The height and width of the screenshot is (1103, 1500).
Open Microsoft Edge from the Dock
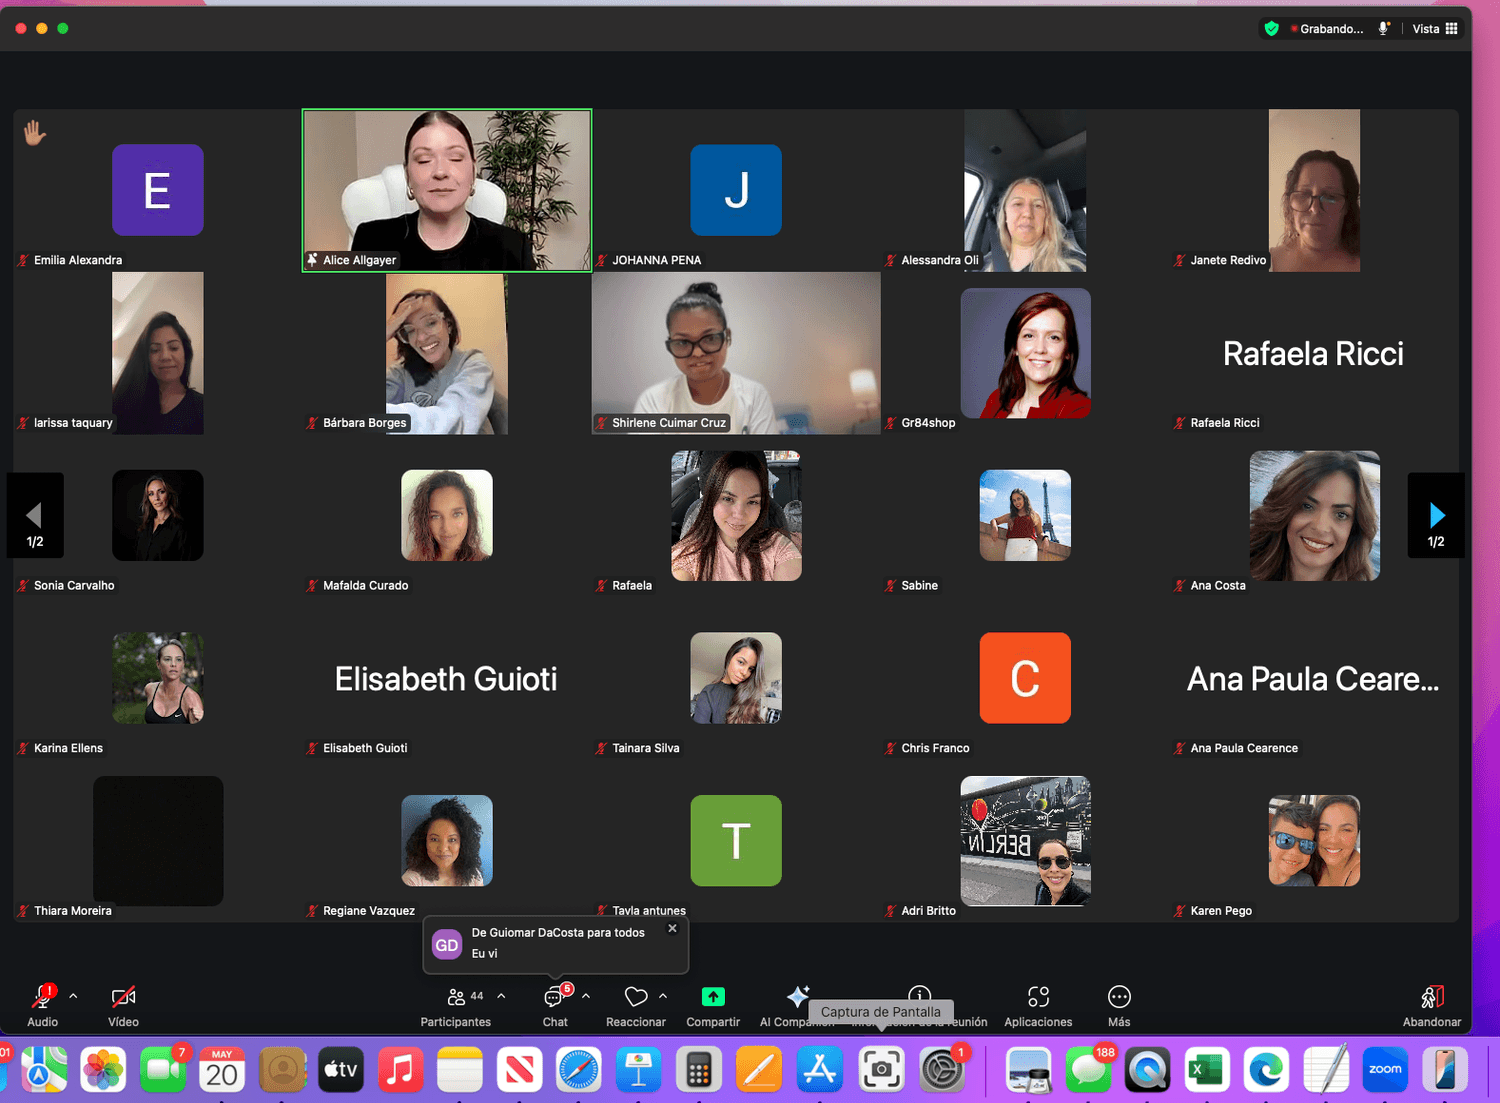[1267, 1070]
